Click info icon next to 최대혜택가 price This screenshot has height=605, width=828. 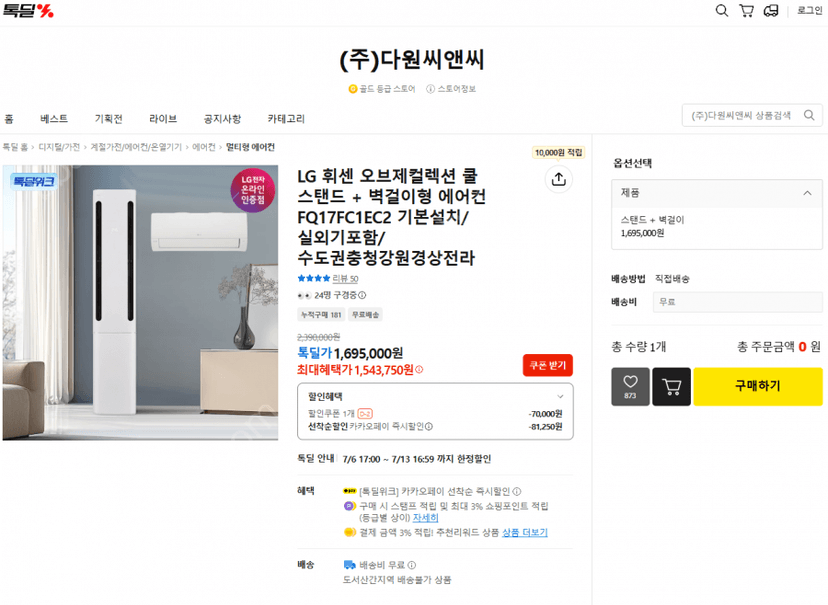pyautogui.click(x=419, y=370)
